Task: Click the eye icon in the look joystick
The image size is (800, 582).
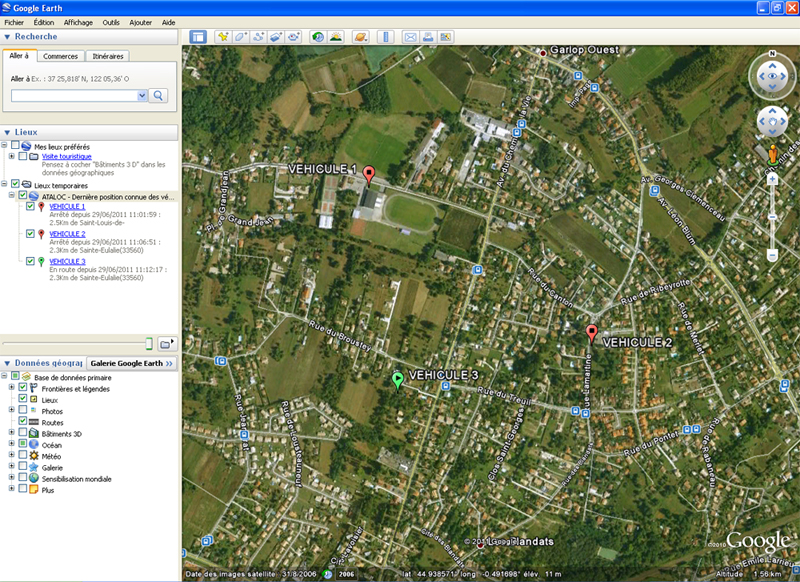Action: point(772,77)
